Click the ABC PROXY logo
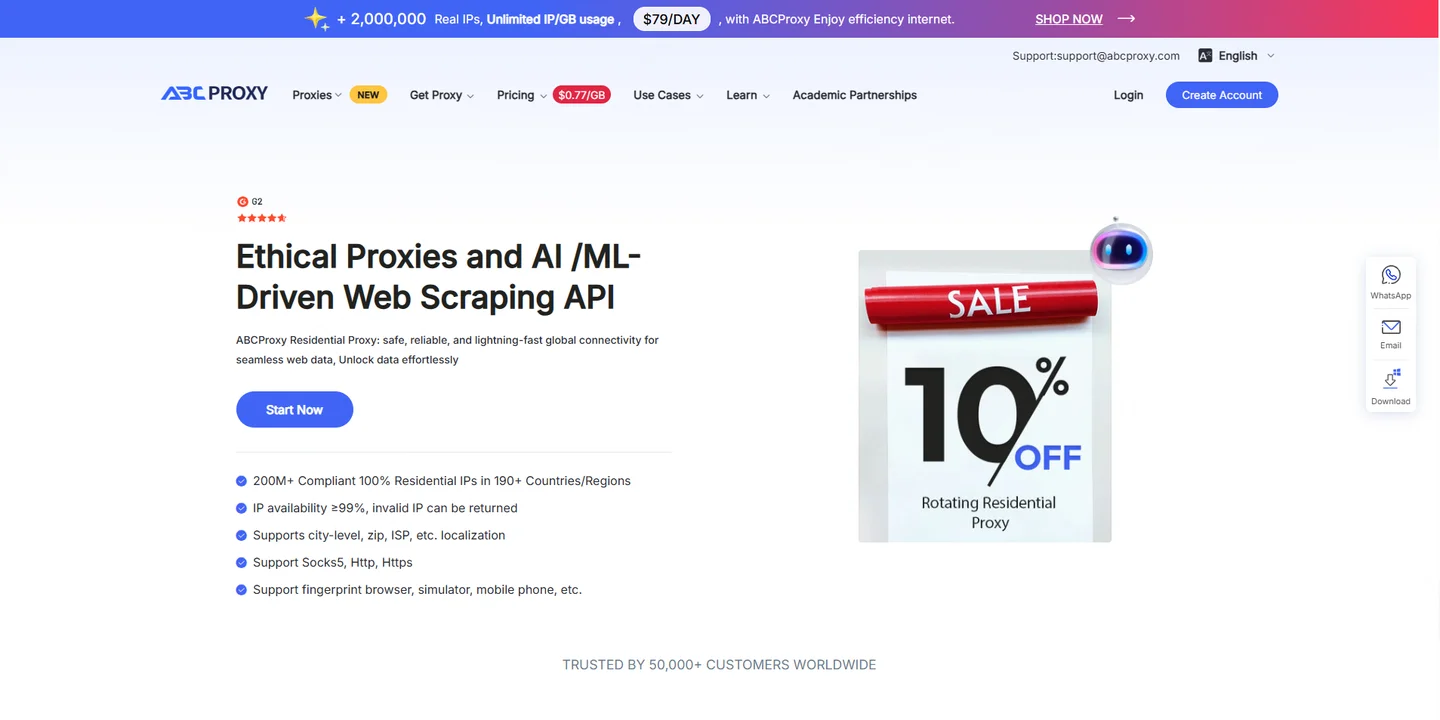The image size is (1440, 720). click(x=214, y=94)
